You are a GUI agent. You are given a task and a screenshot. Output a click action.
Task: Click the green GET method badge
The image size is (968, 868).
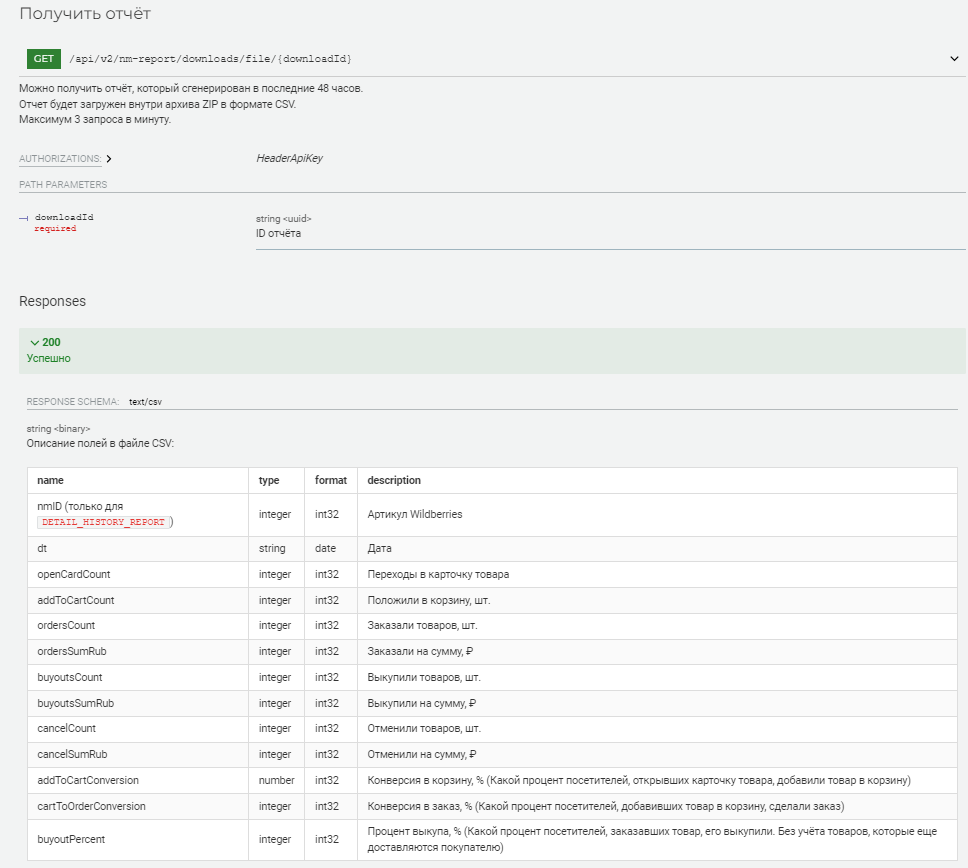pos(44,59)
